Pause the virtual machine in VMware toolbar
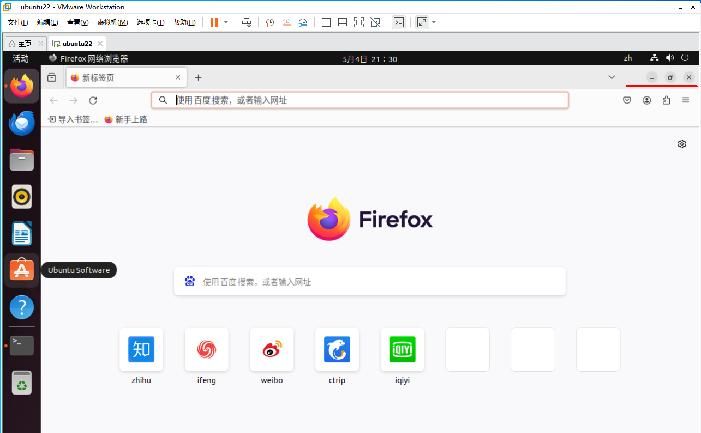The image size is (701, 433). 214,22
